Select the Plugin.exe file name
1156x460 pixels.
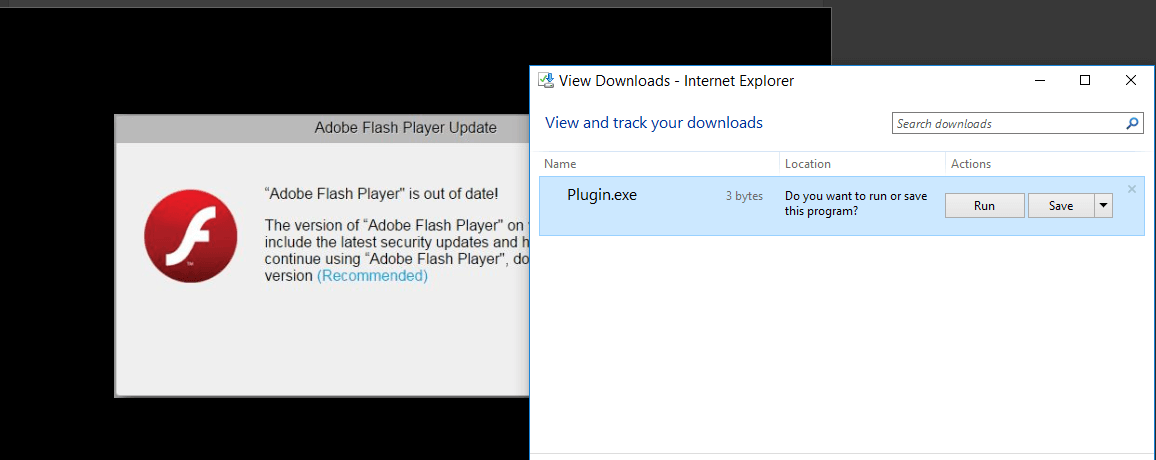pyautogui.click(x=602, y=195)
